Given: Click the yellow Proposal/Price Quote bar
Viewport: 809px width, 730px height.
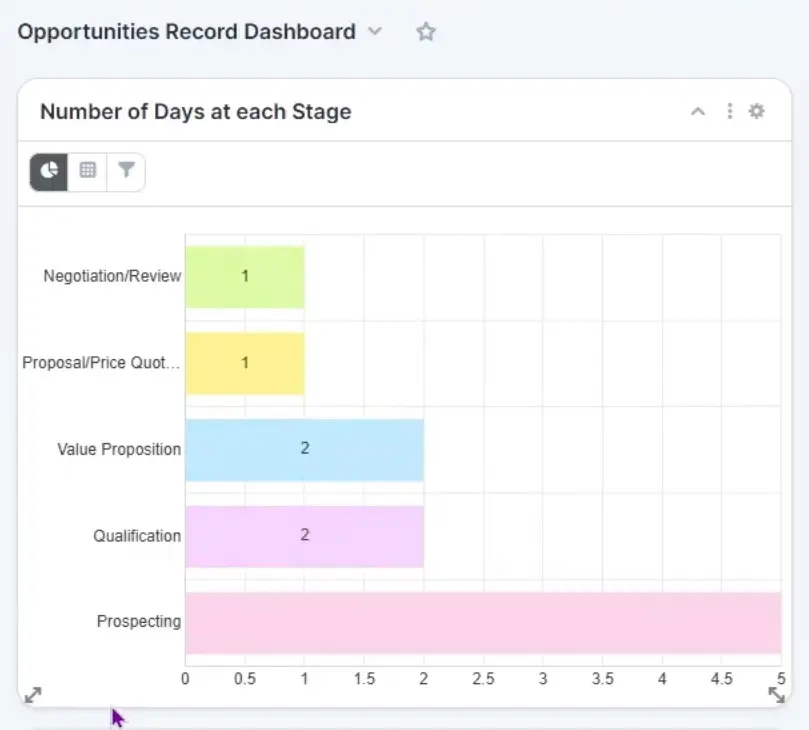Looking at the screenshot, I should [x=245, y=364].
